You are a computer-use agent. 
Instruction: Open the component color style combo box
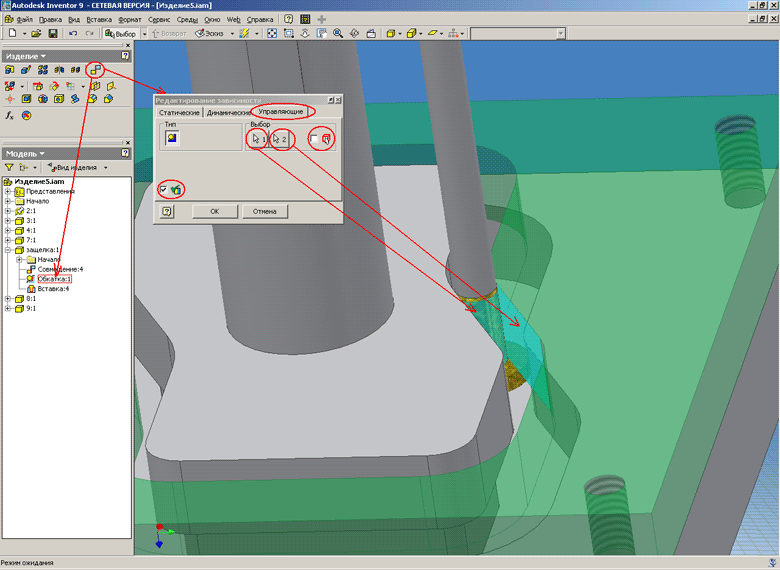click(518, 33)
